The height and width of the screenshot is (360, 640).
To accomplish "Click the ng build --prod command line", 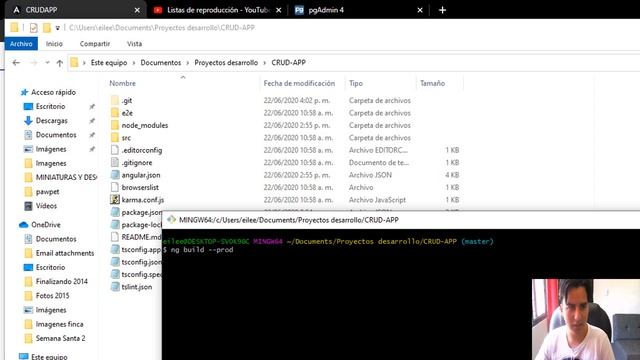I will pyautogui.click(x=202, y=249).
